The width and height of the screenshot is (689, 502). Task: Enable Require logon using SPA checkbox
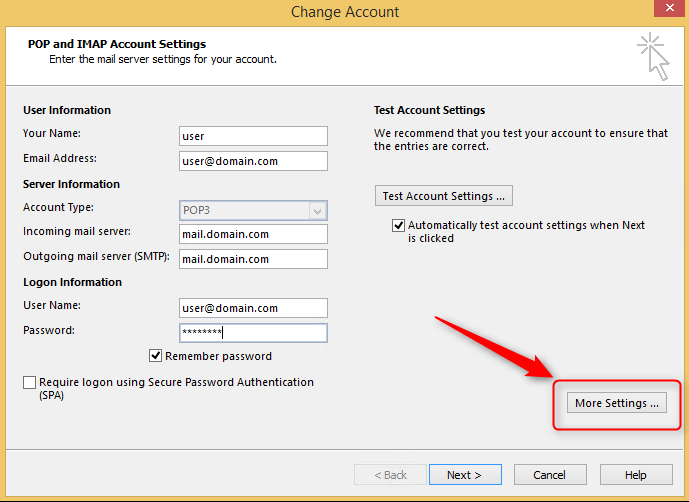click(29, 382)
